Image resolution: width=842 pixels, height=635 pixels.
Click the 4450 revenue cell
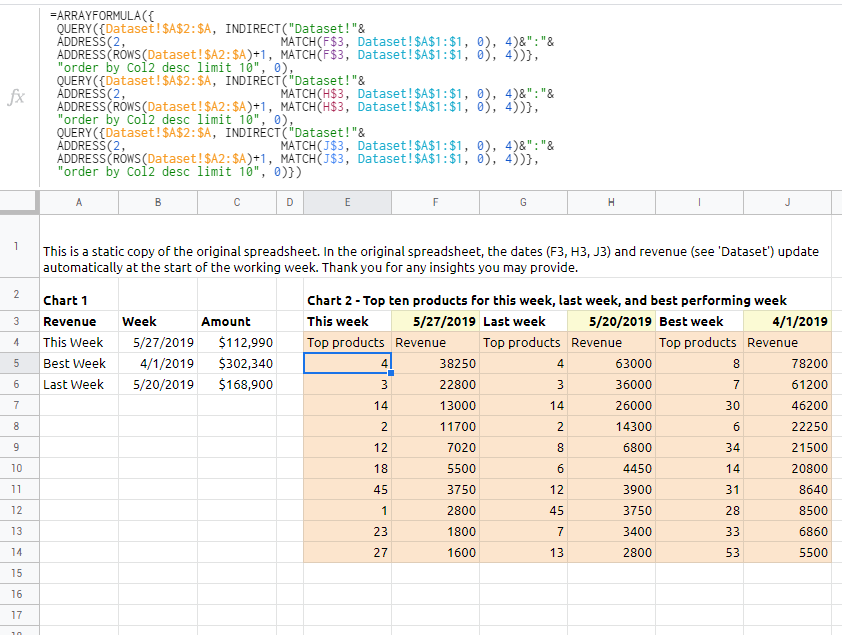pyautogui.click(x=612, y=468)
